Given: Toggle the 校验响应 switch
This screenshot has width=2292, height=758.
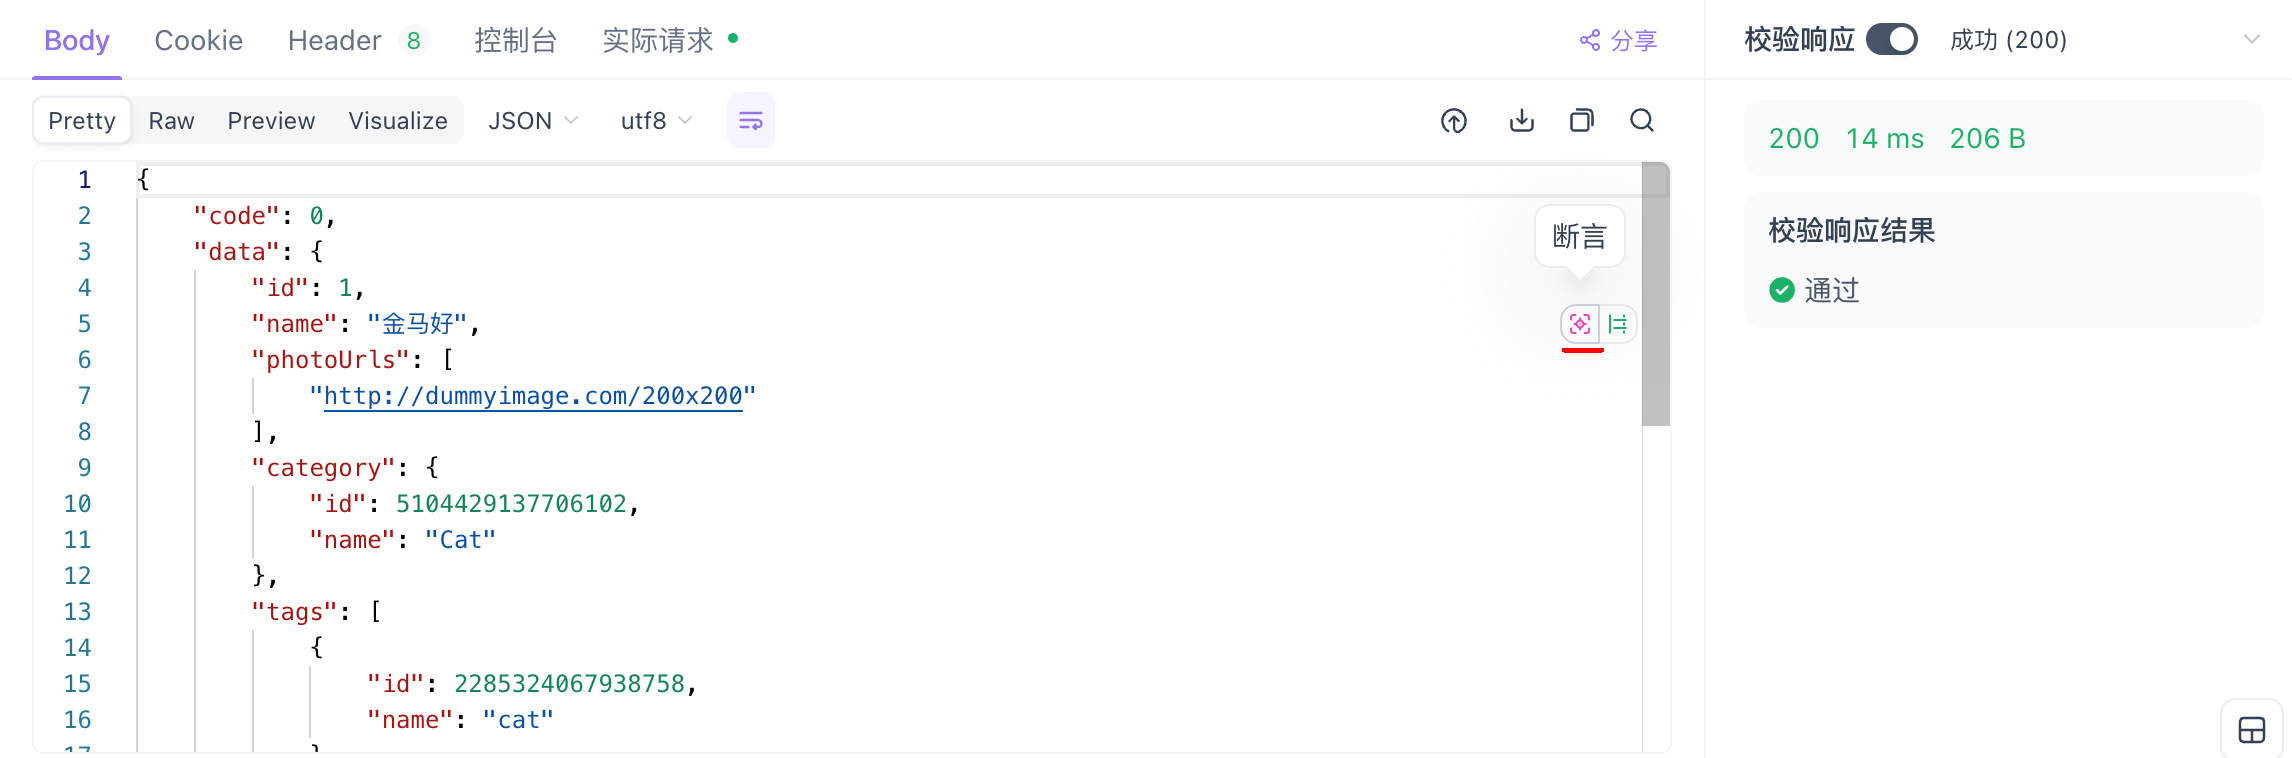Looking at the screenshot, I should pyautogui.click(x=1891, y=40).
